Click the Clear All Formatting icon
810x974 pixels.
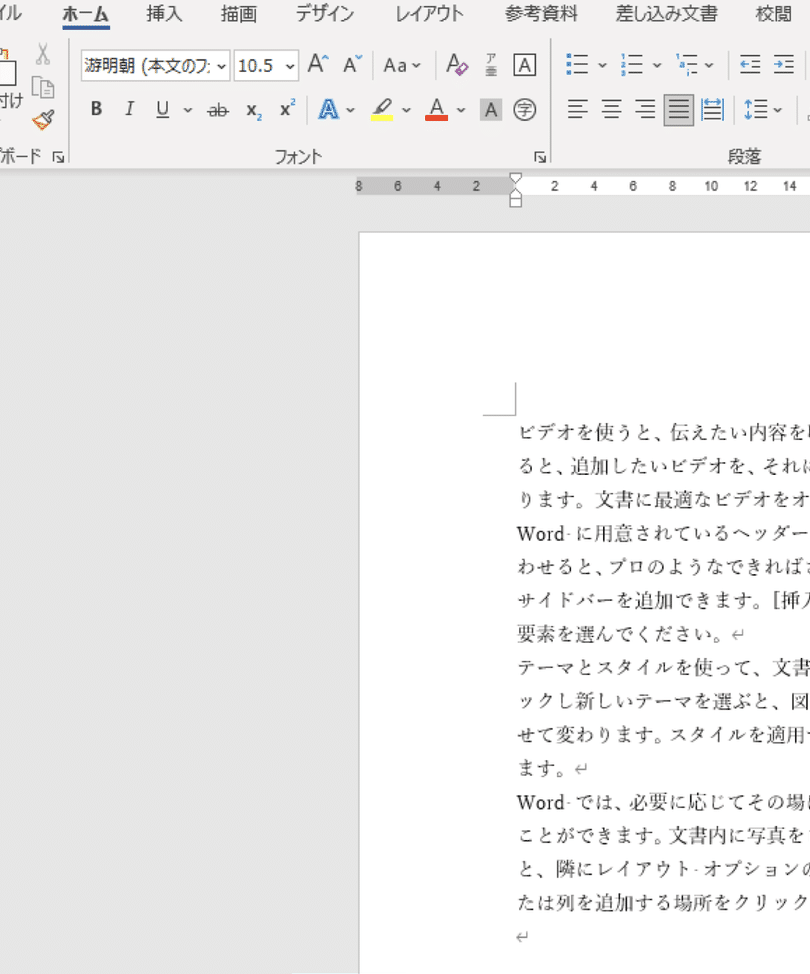[457, 66]
